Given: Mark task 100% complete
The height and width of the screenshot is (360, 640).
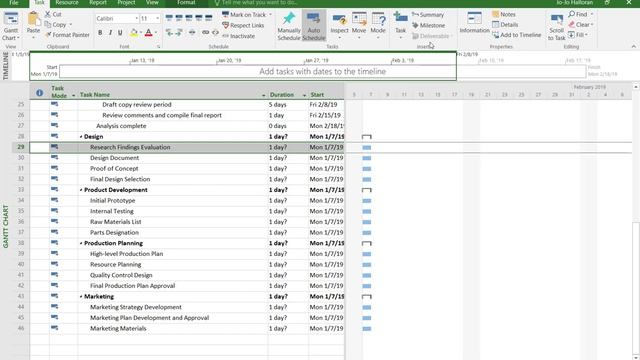Looking at the screenshot, I should click(x=209, y=18).
